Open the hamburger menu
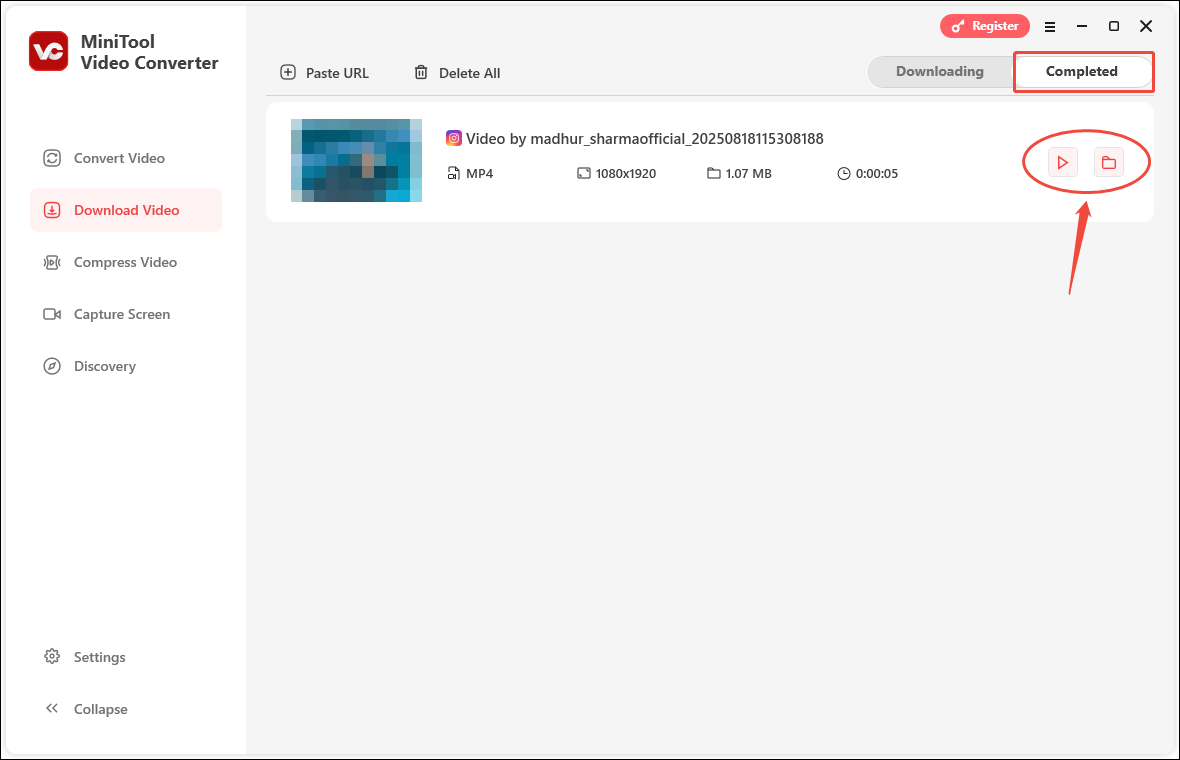The width and height of the screenshot is (1180, 760). 1050,26
